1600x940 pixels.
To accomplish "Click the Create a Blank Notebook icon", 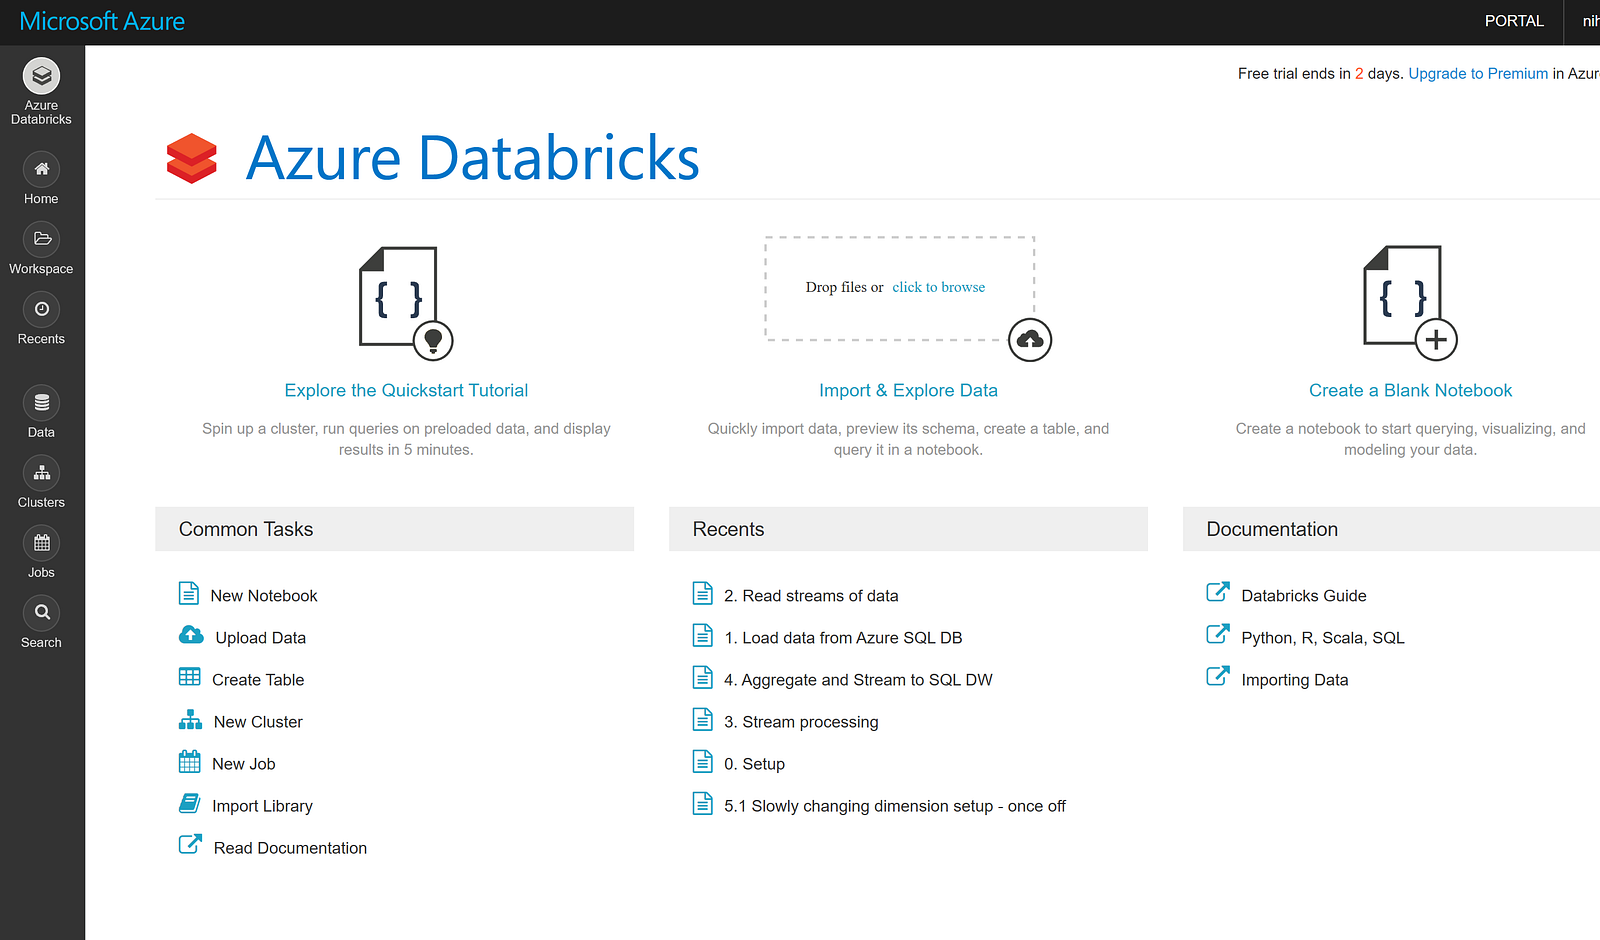I will [1410, 302].
